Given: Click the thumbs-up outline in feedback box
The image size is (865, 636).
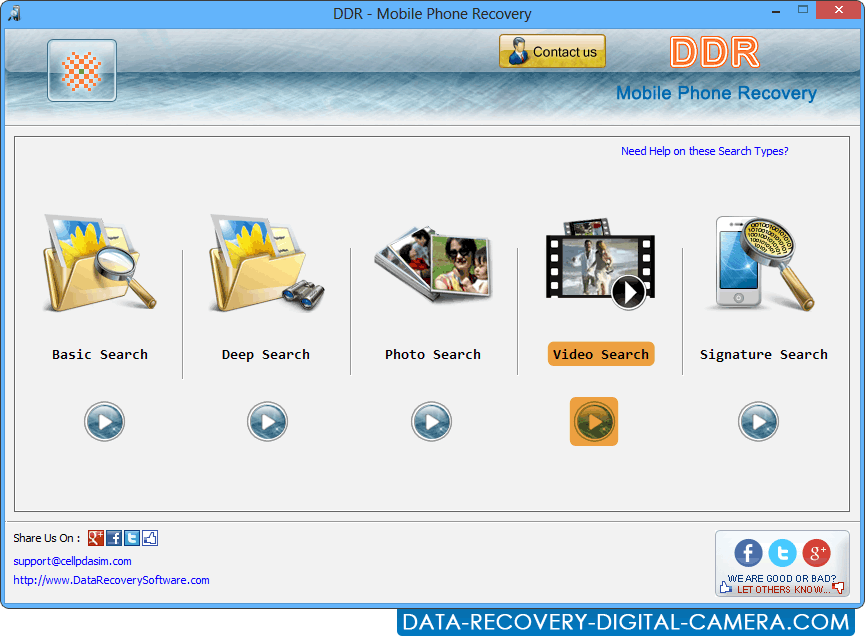Looking at the screenshot, I should (x=725, y=586).
